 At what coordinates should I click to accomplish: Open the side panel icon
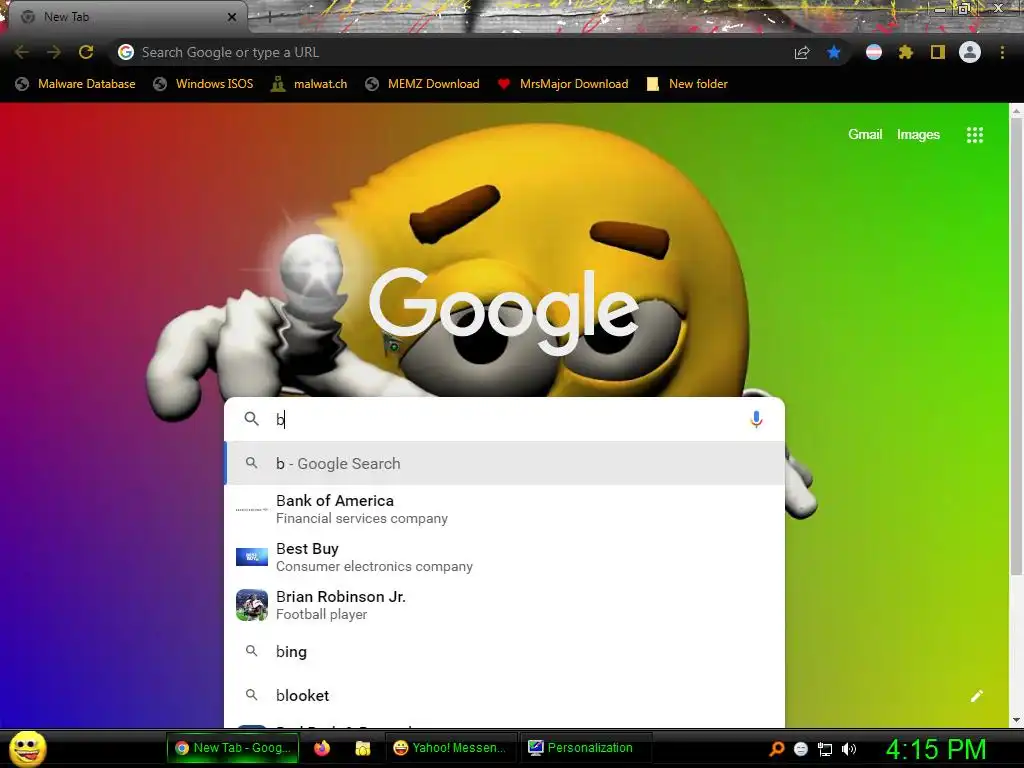point(938,52)
